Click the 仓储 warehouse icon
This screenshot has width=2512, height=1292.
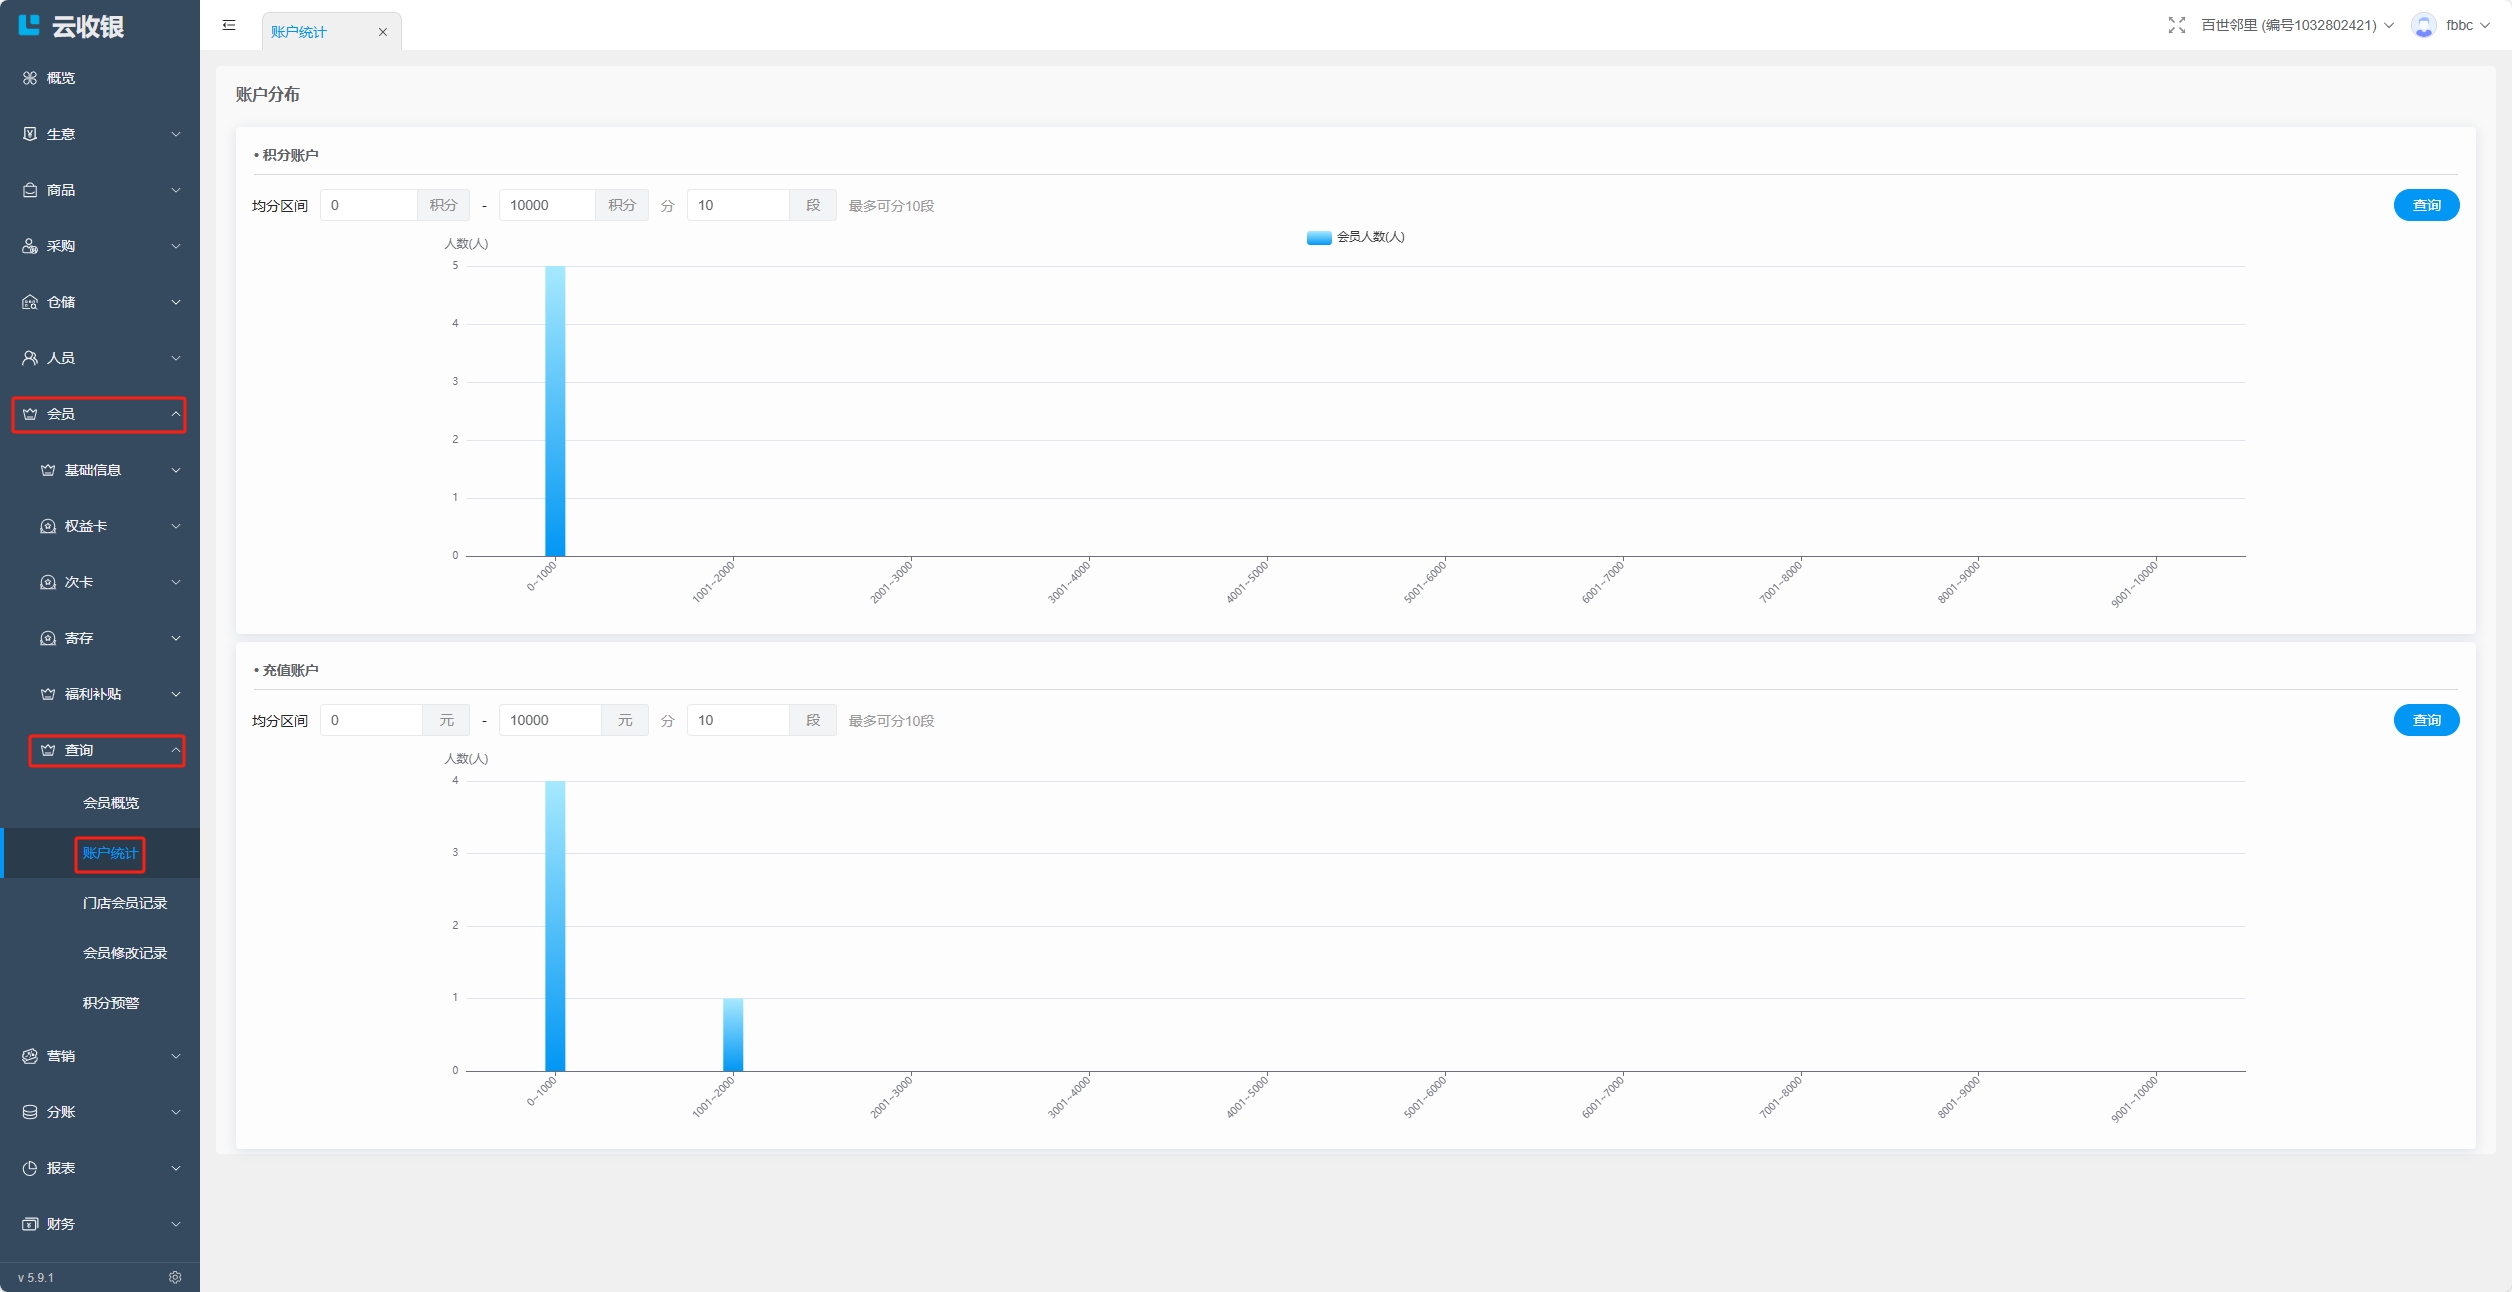click(x=30, y=302)
